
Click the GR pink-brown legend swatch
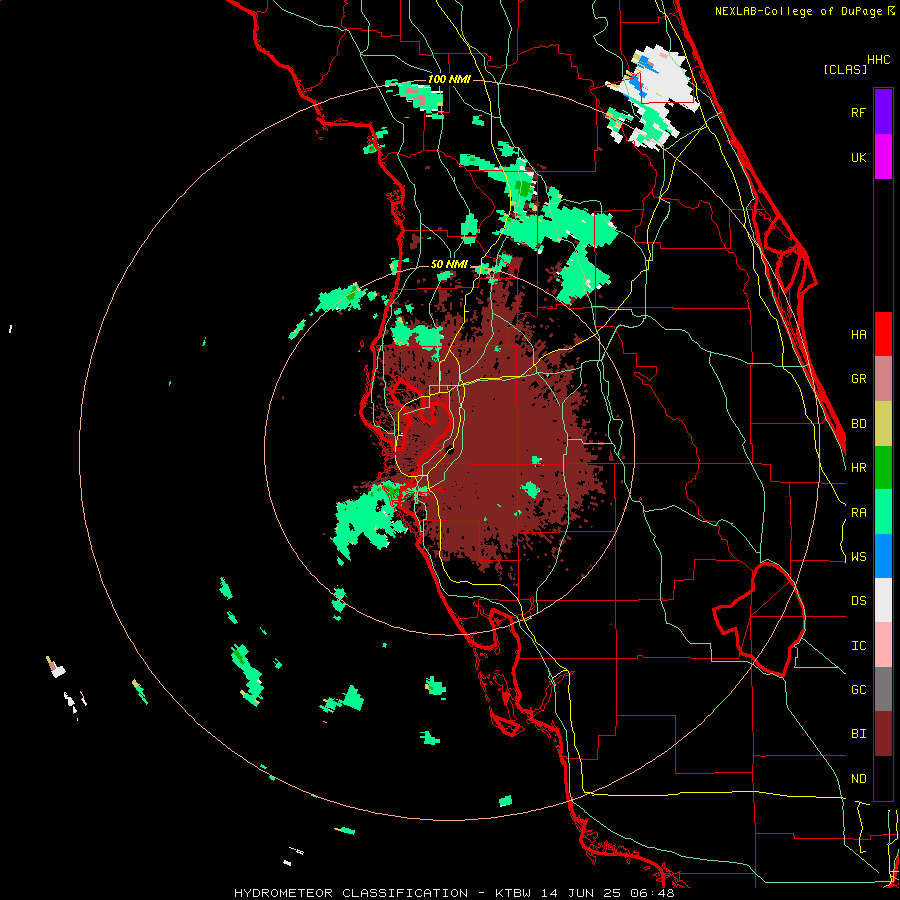coord(883,378)
